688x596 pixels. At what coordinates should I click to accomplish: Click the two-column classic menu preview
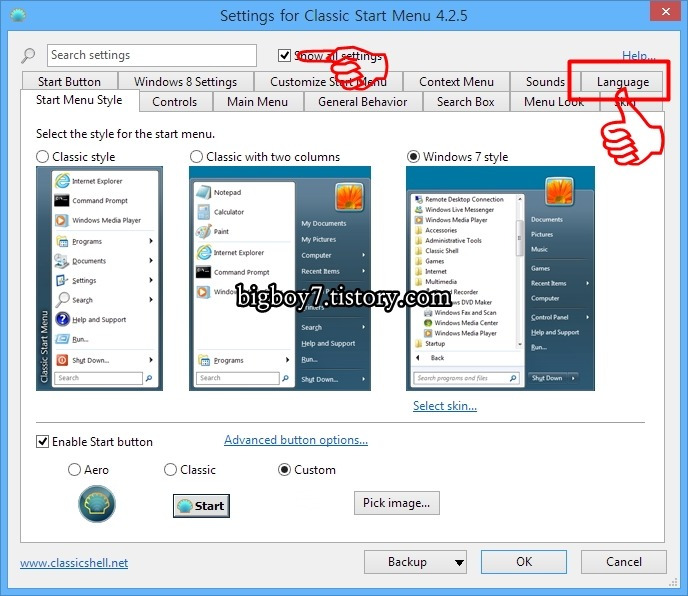[280, 278]
